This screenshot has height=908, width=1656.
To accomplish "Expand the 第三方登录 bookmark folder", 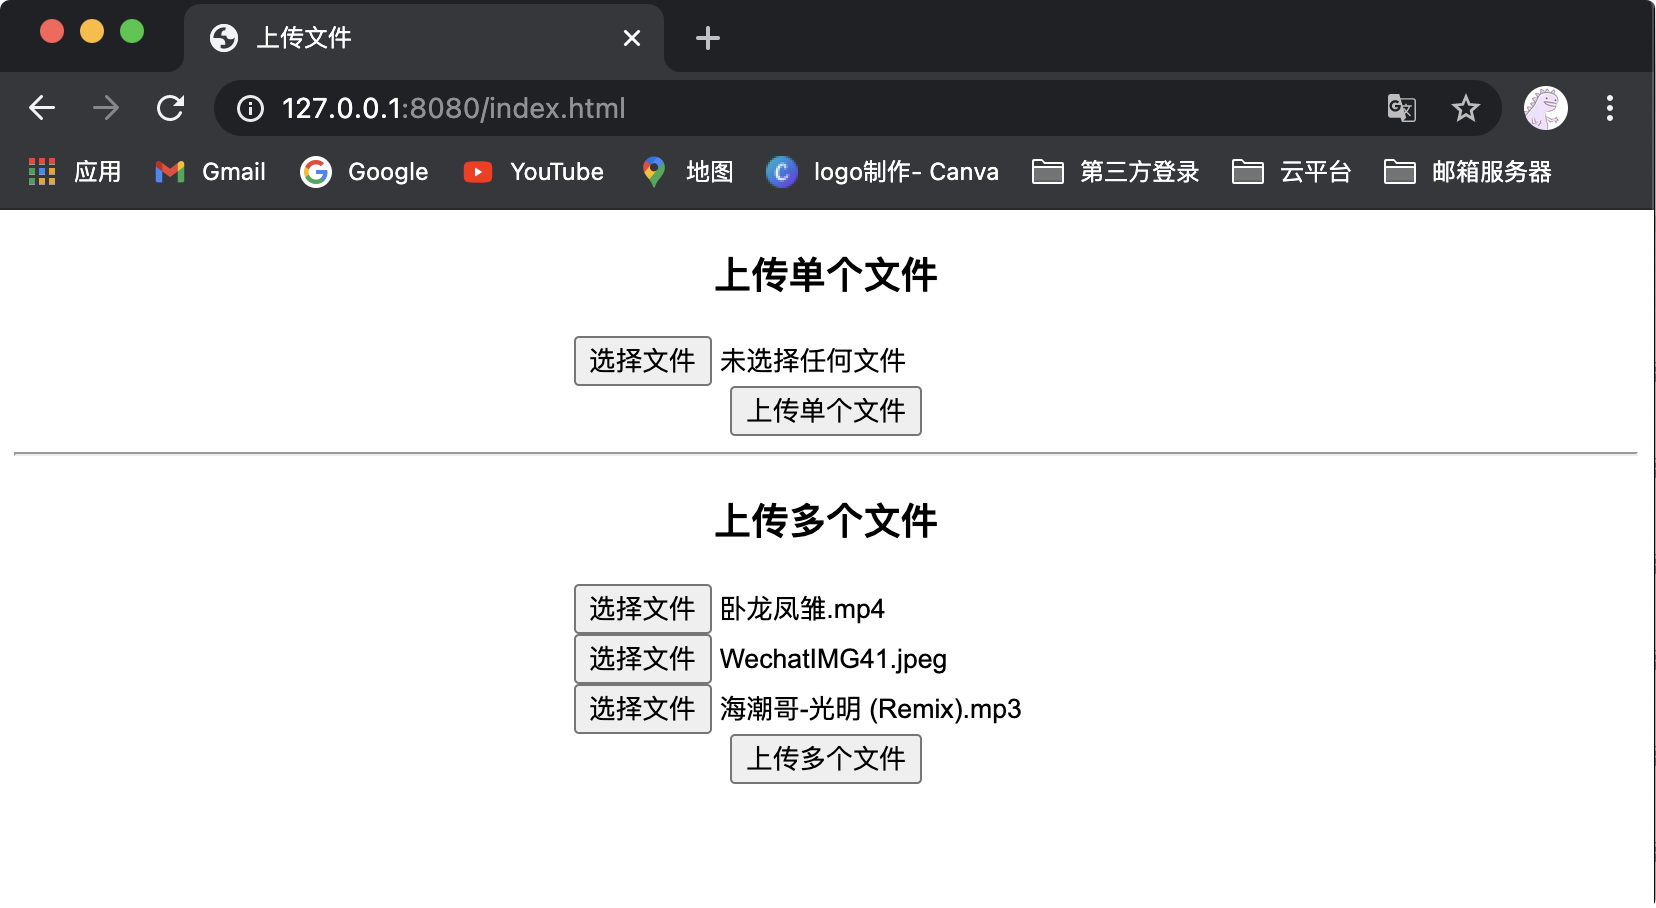I will pyautogui.click(x=1116, y=172).
